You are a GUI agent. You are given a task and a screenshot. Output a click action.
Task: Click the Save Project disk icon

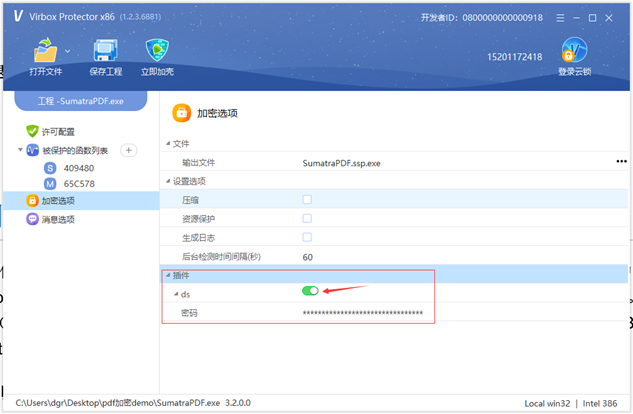pyautogui.click(x=105, y=50)
